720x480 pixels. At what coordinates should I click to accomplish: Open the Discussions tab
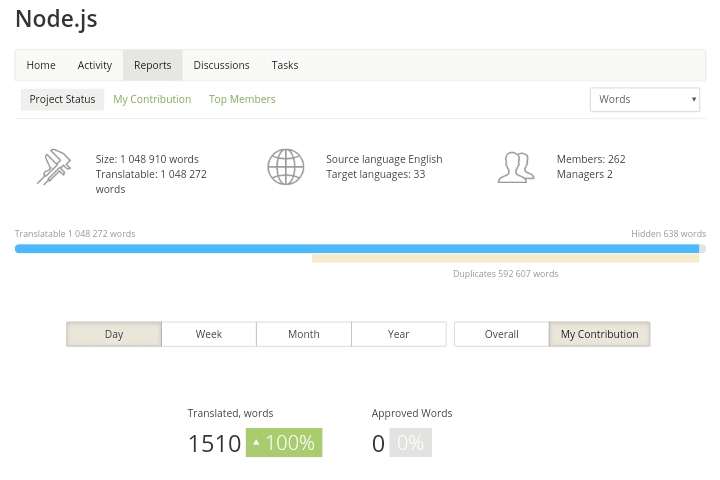[221, 65]
